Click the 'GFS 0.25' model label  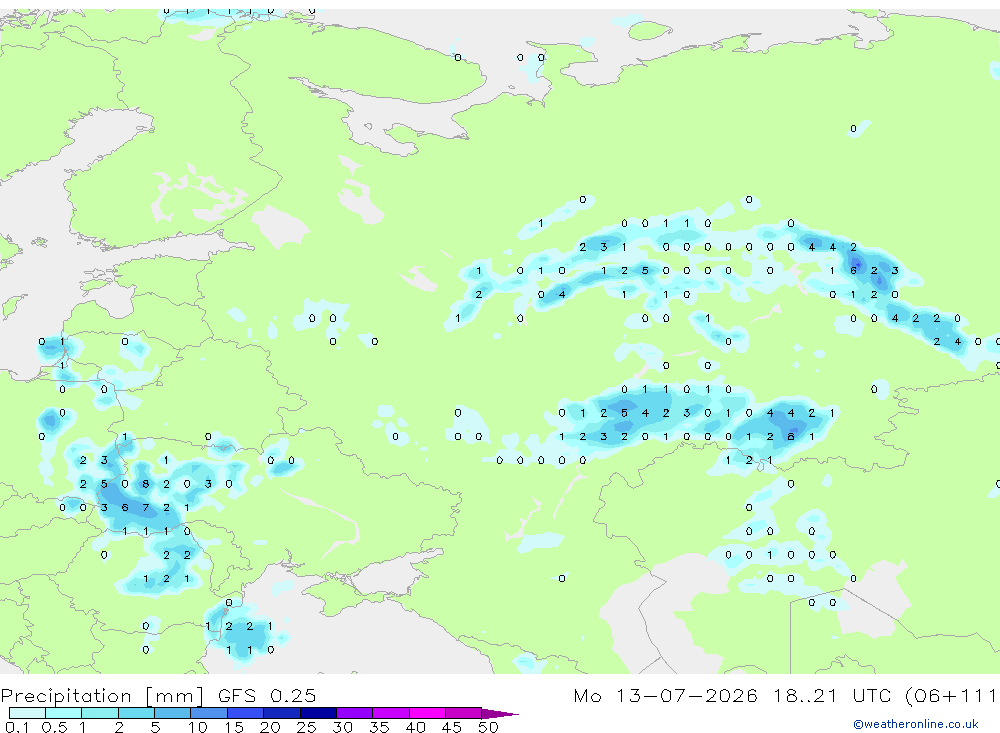tap(267, 696)
